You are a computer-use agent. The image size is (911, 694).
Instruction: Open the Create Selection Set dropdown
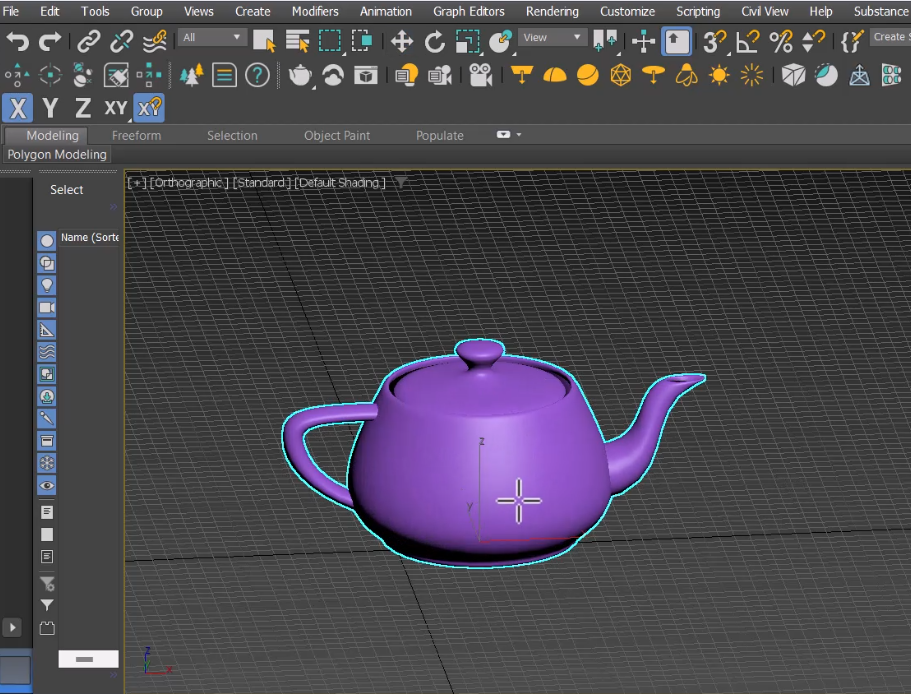890,37
